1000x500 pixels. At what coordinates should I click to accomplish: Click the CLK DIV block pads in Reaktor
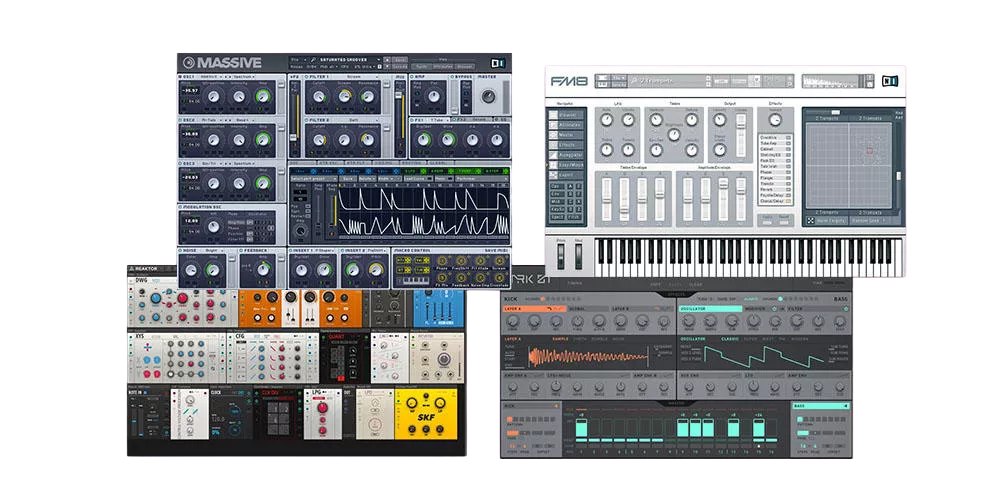click(x=277, y=420)
